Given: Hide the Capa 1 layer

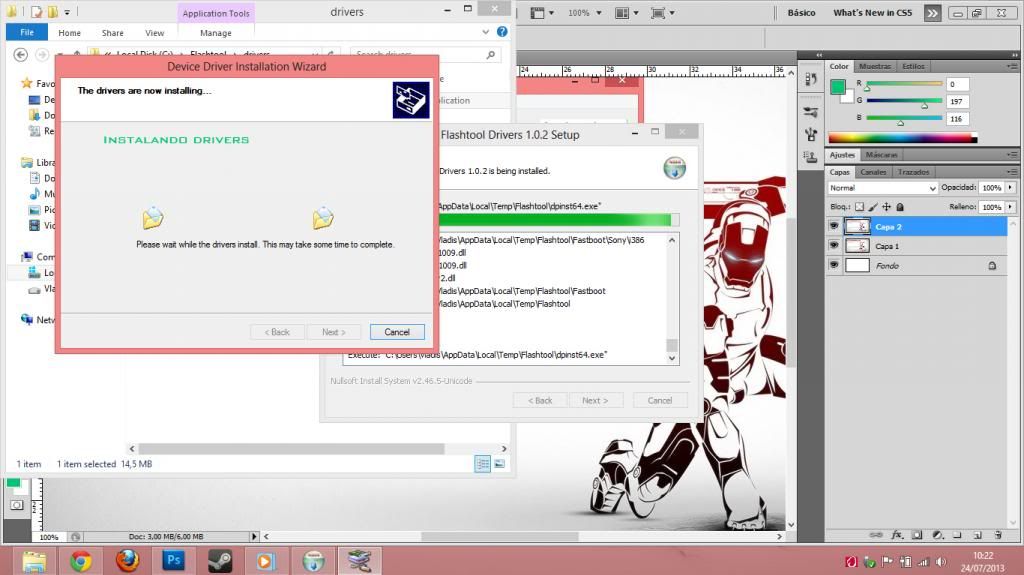Looking at the screenshot, I should [834, 246].
